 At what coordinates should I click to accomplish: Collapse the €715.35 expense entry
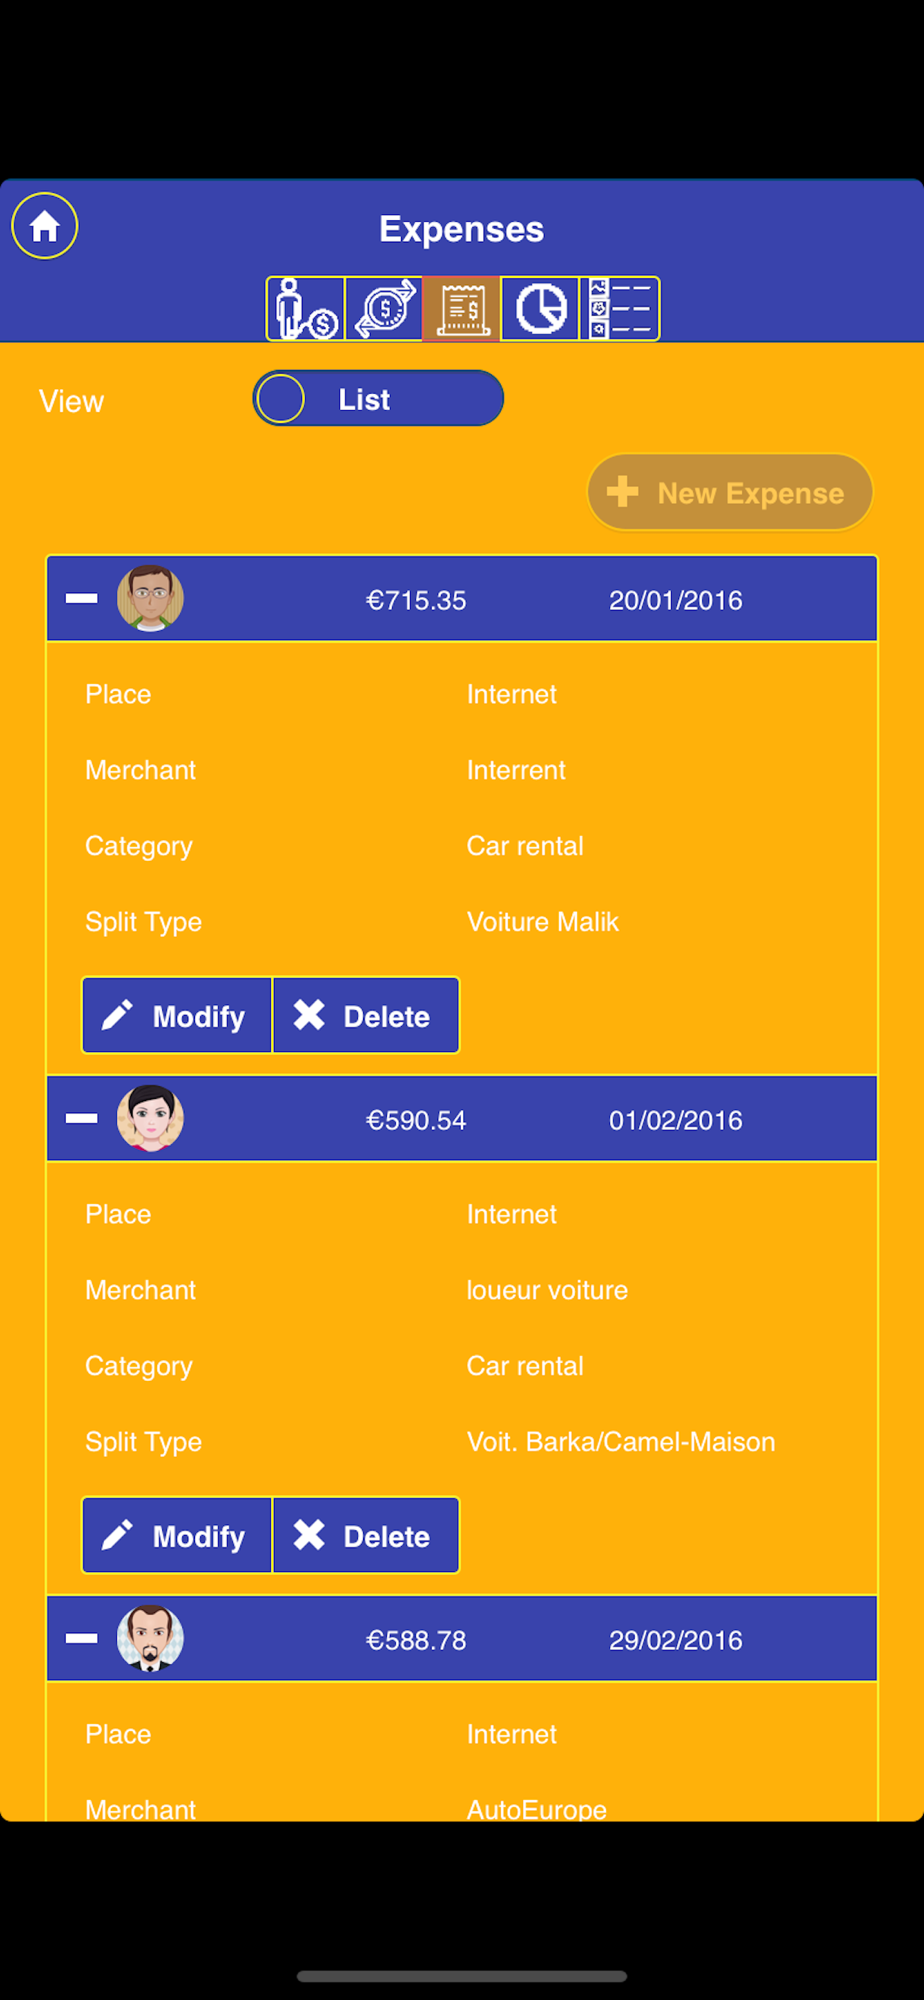81,599
